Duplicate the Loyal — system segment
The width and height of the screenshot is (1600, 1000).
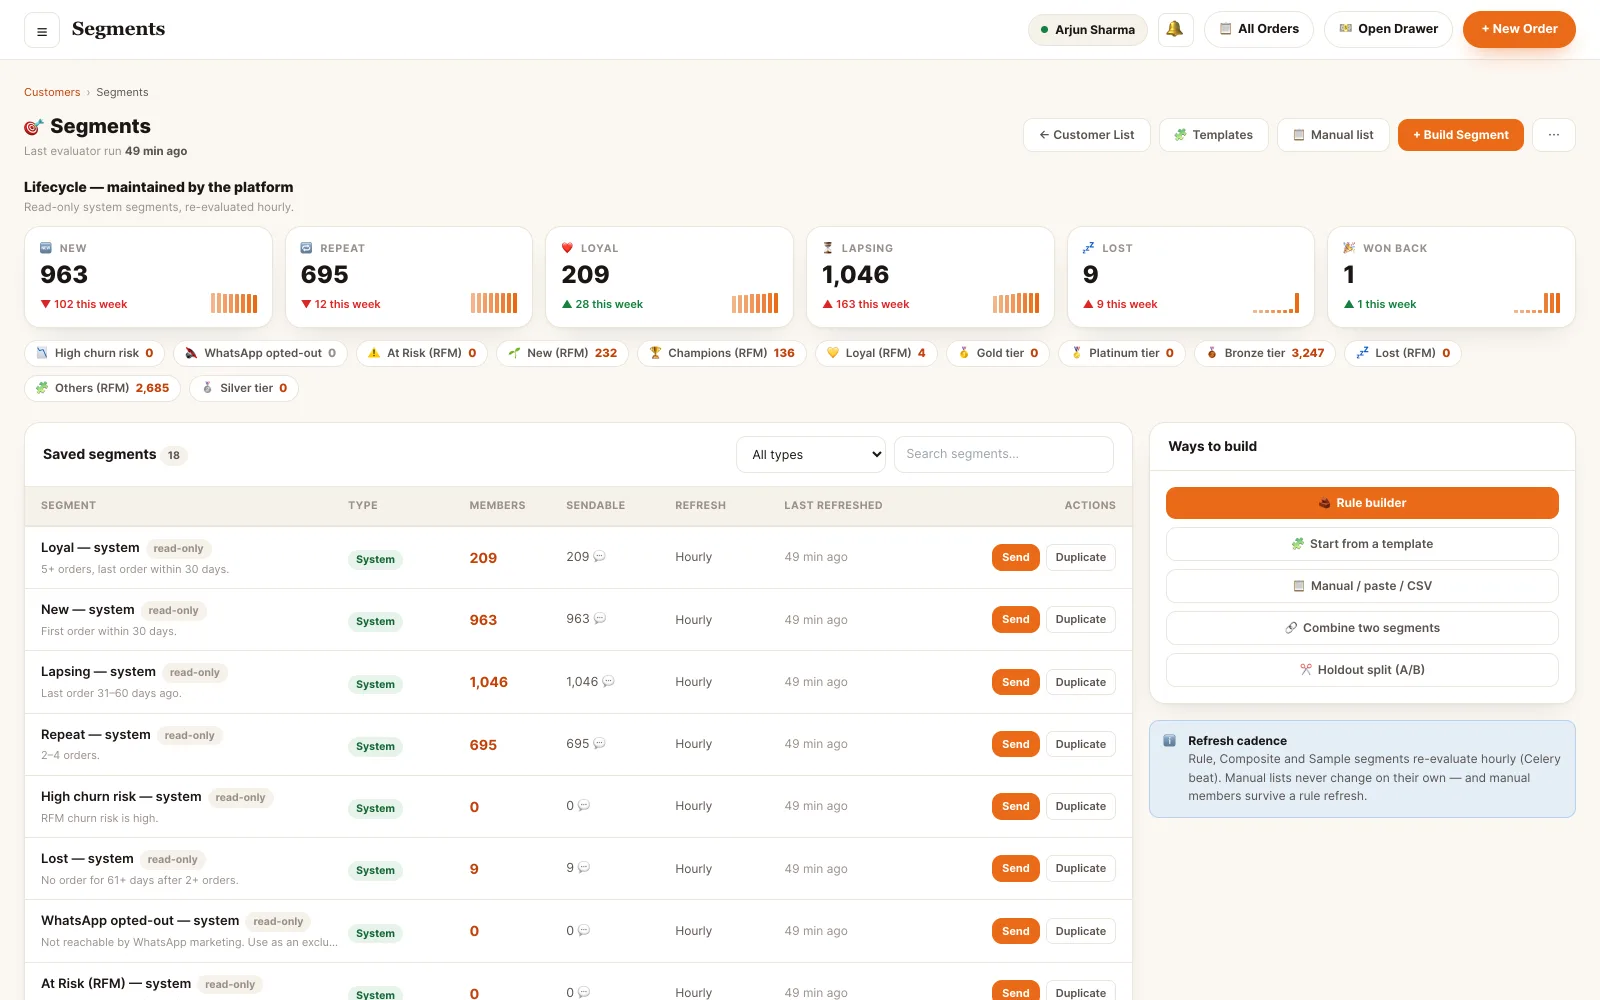pos(1080,558)
